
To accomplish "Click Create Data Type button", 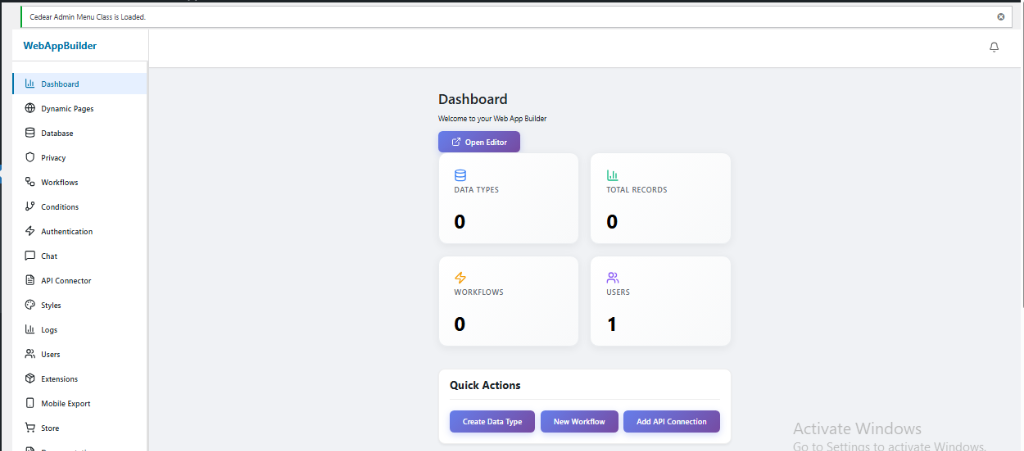I will (492, 422).
